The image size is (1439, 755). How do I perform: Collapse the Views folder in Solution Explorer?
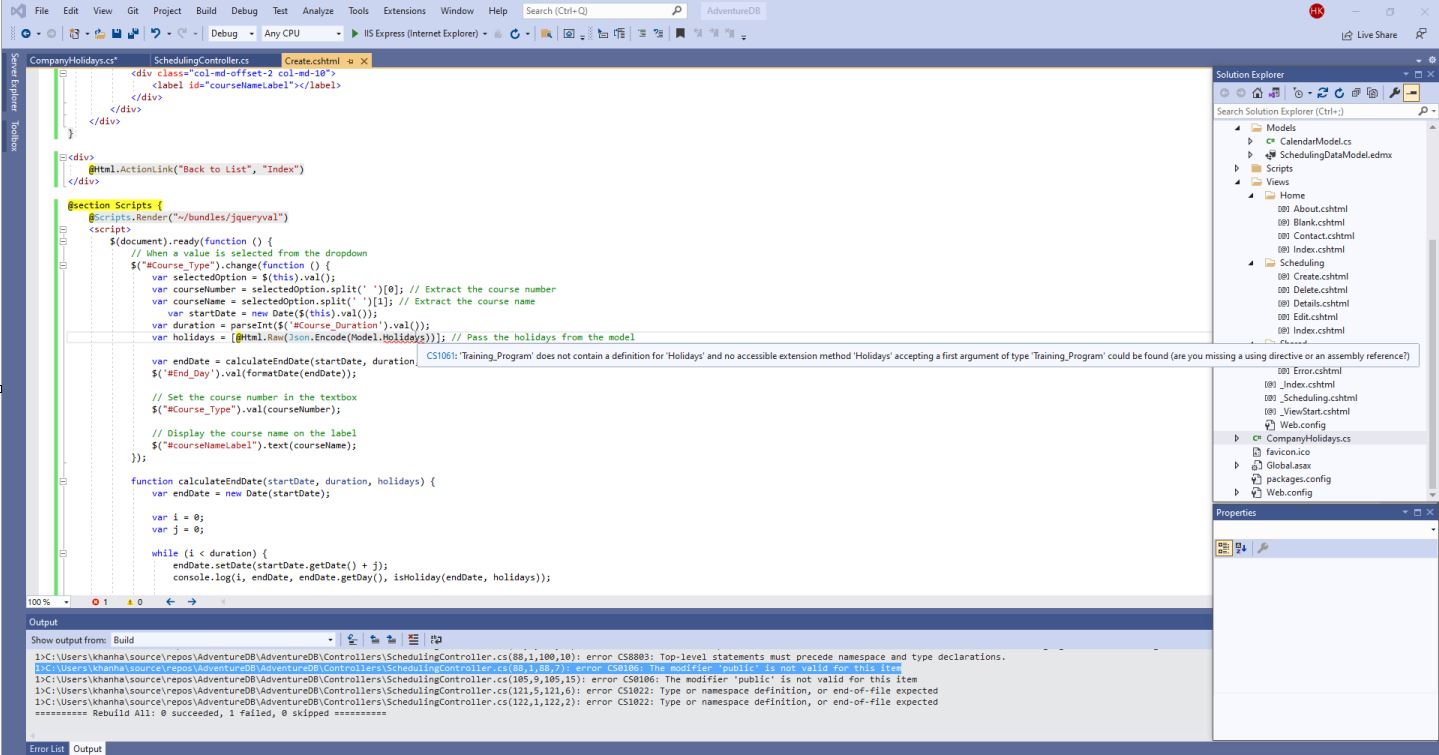point(1236,181)
